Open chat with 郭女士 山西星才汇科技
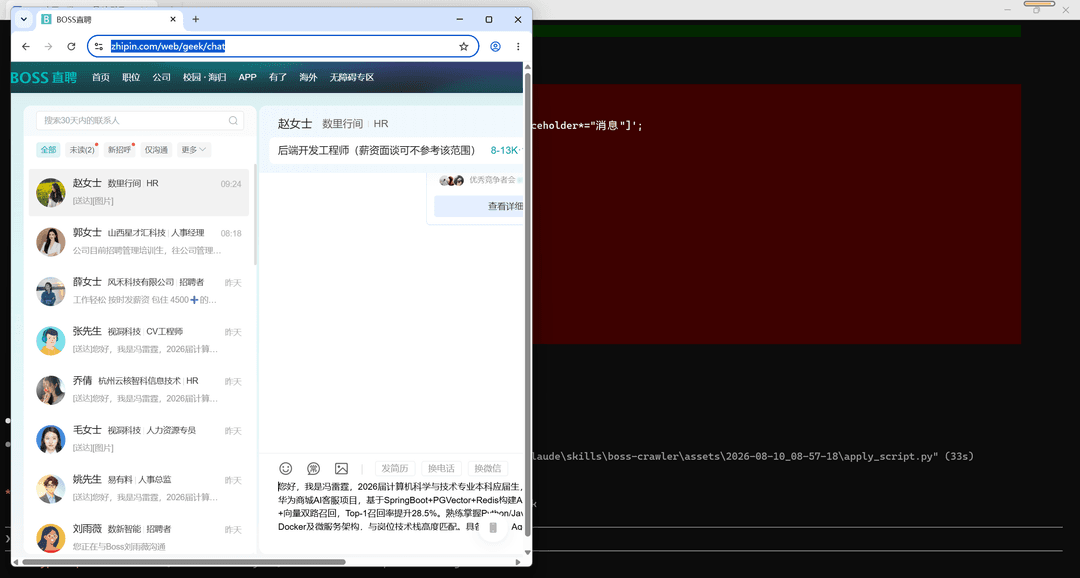This screenshot has width=1080, height=578. click(x=139, y=242)
